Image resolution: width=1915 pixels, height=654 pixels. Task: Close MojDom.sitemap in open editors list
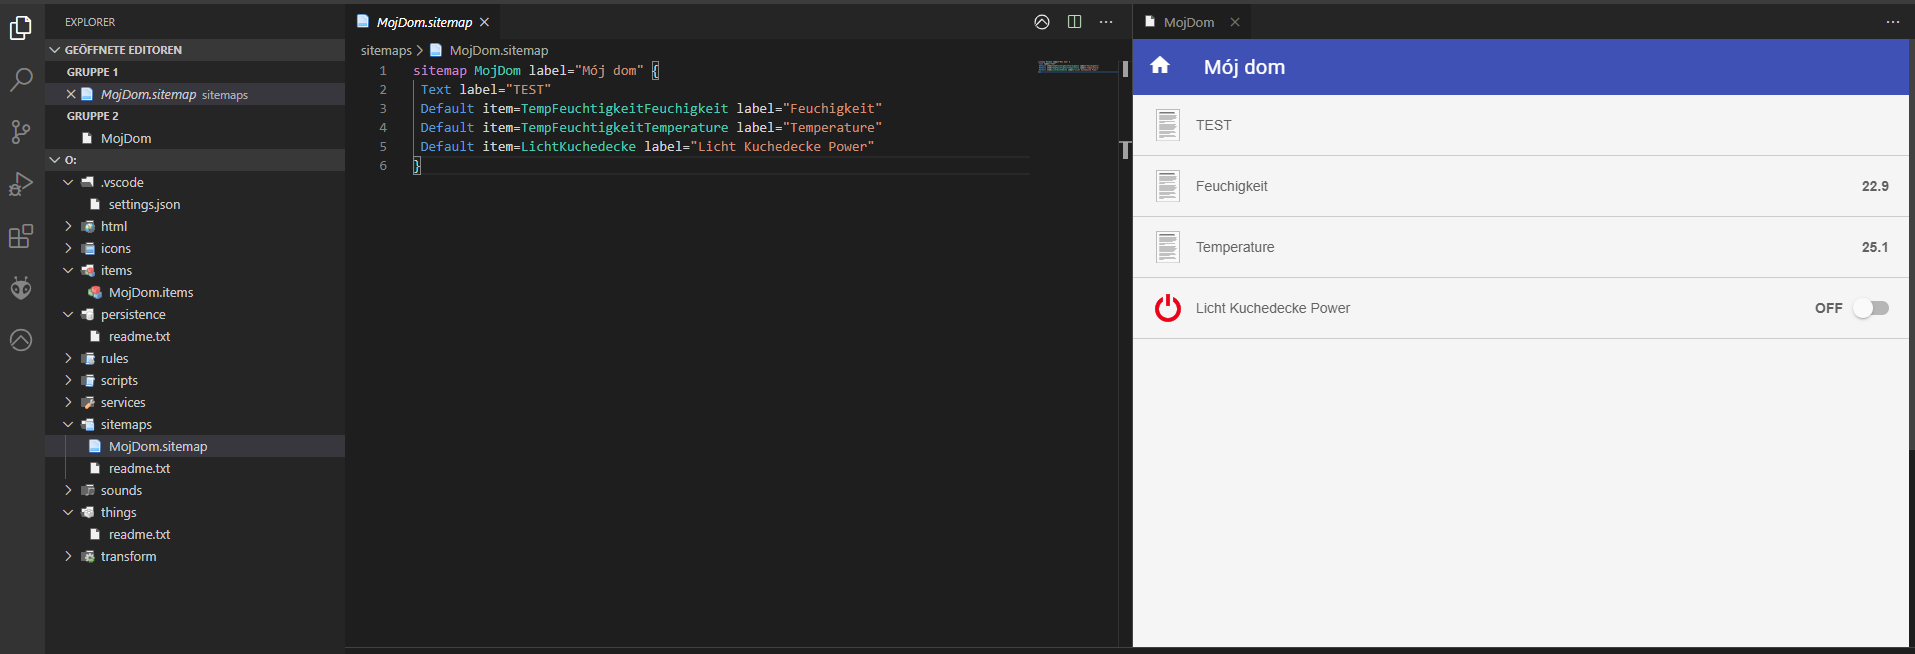coord(71,94)
